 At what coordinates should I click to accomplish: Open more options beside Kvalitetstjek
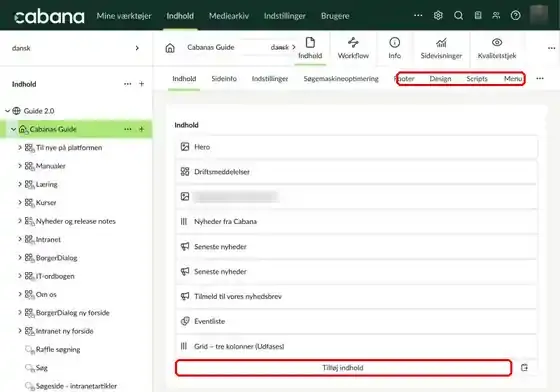551,48
